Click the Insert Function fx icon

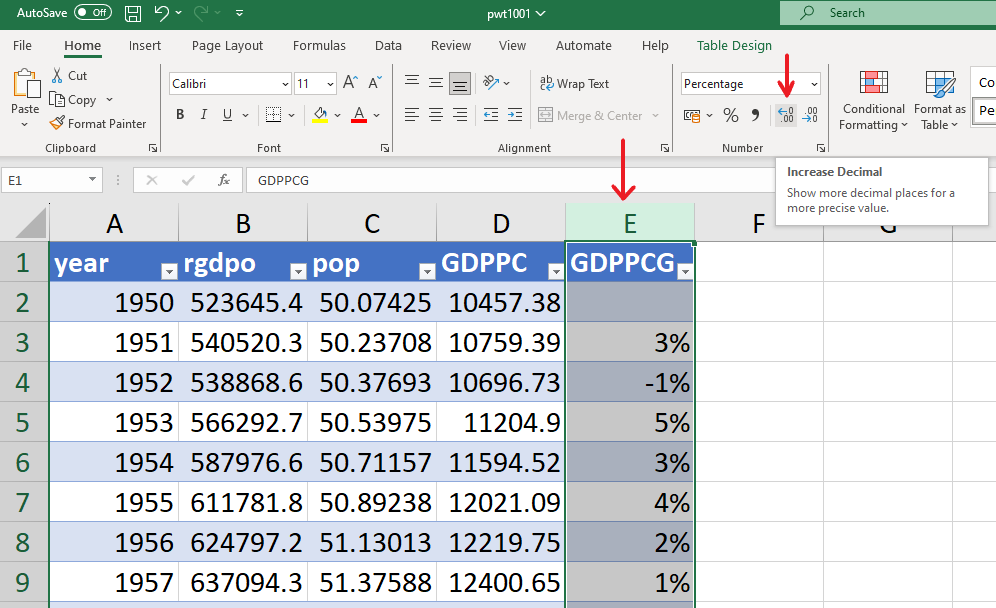pos(224,181)
